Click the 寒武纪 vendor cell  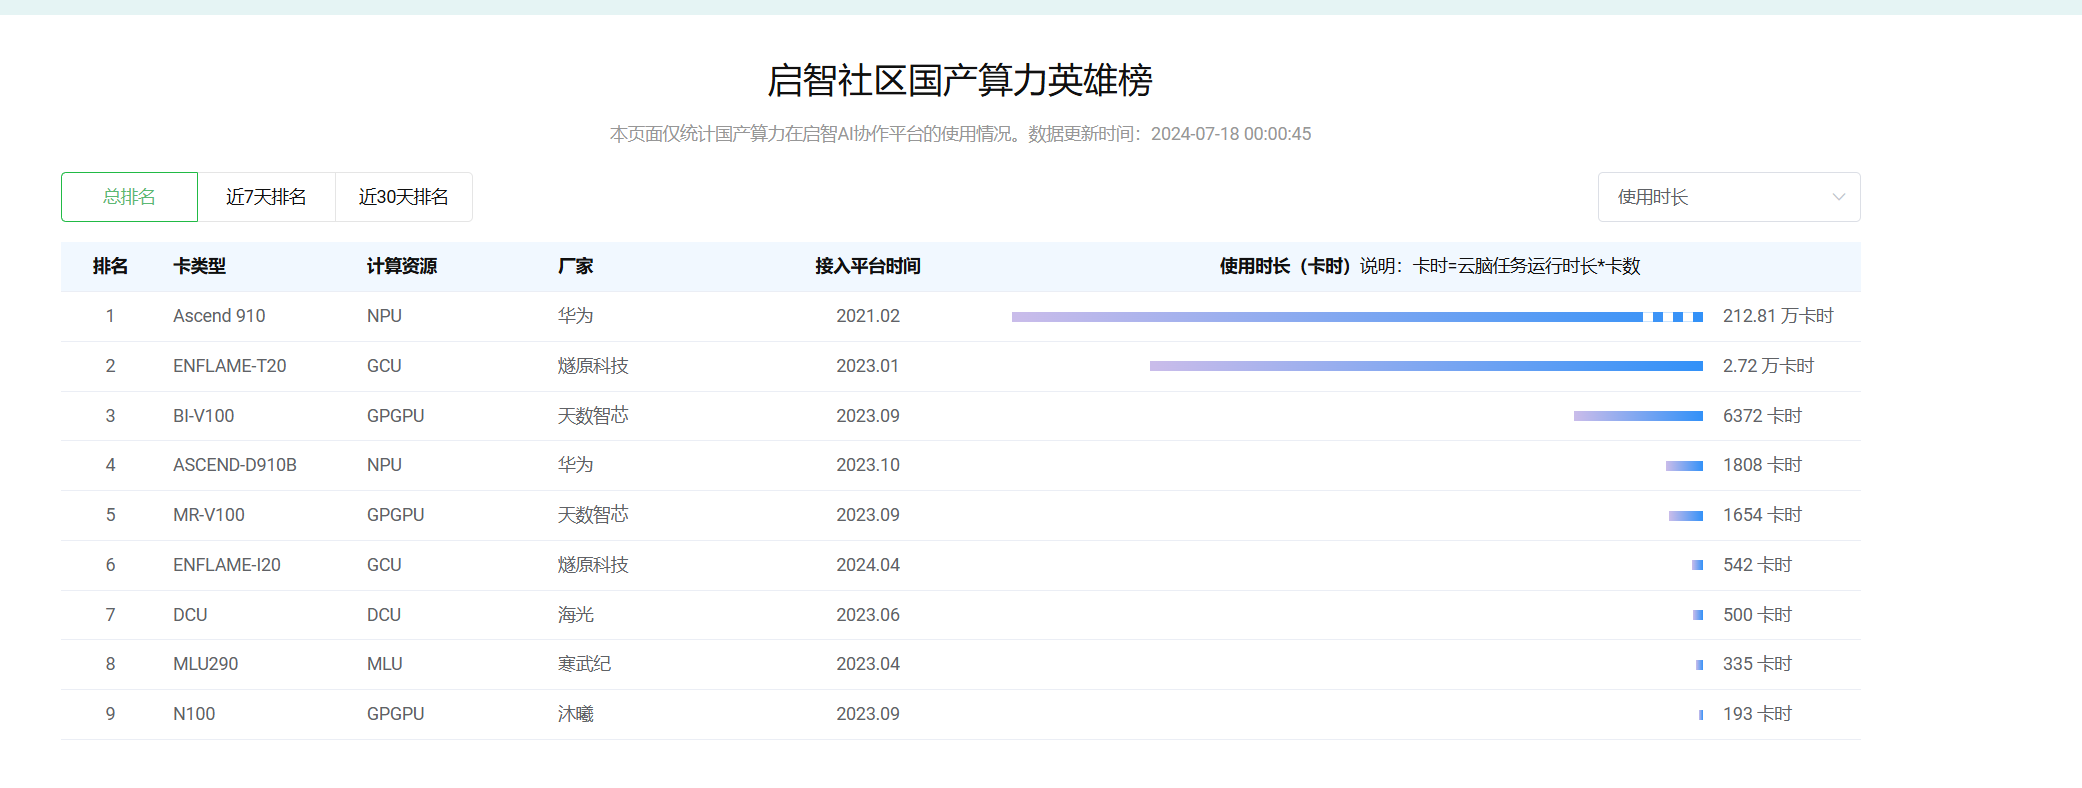(585, 664)
